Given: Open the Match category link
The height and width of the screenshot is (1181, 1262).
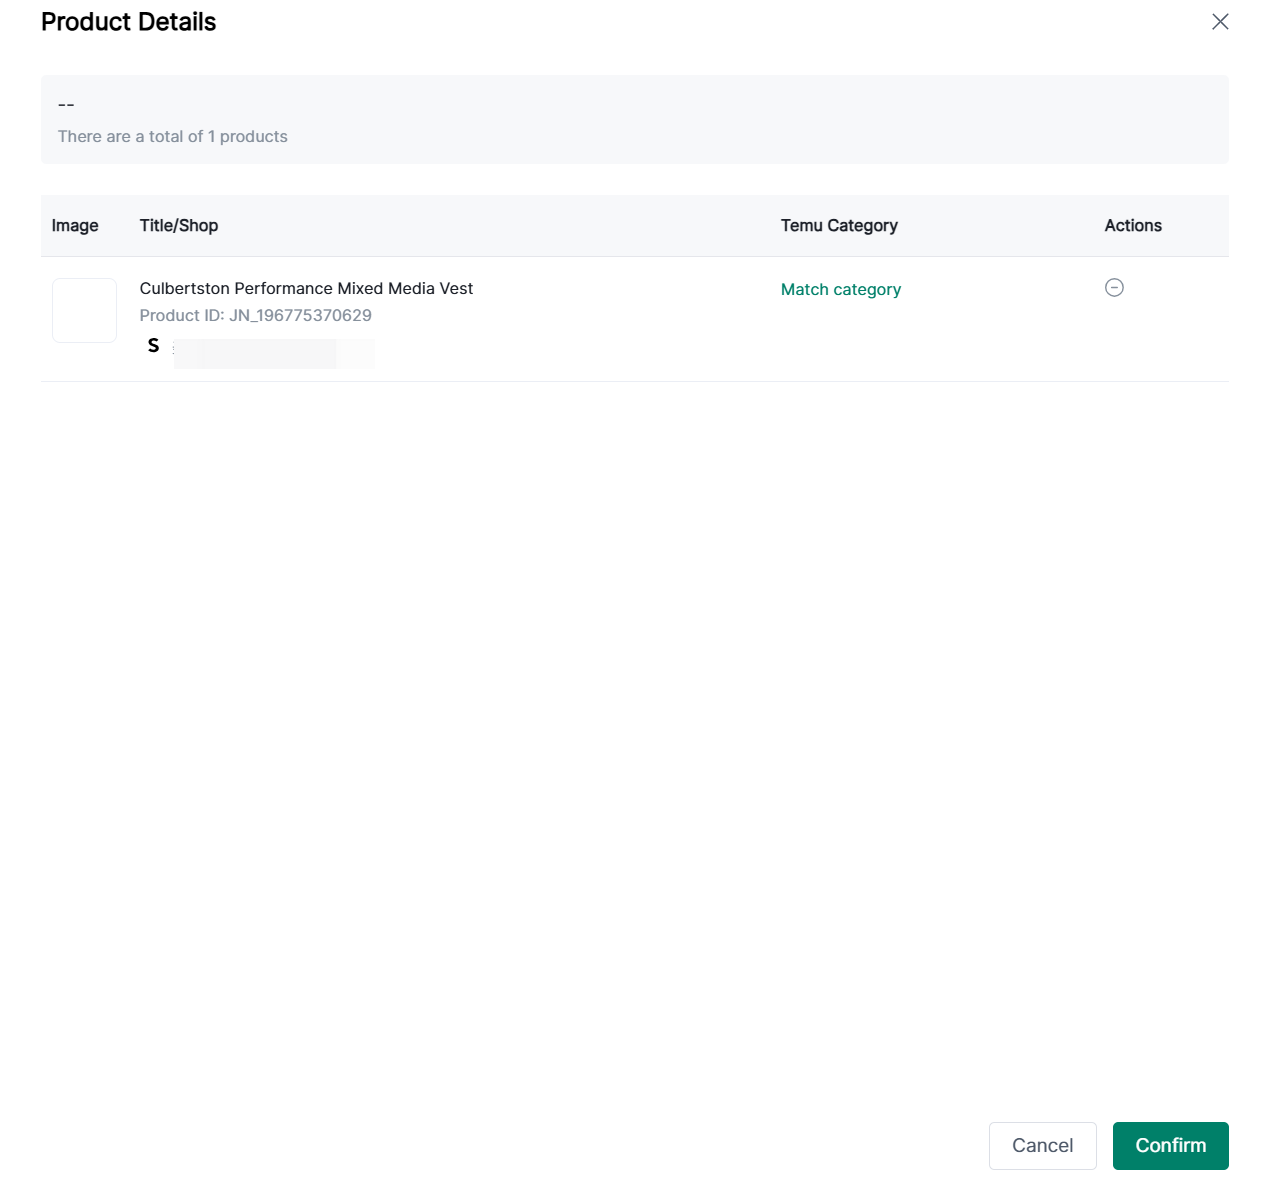Looking at the screenshot, I should click(x=840, y=289).
